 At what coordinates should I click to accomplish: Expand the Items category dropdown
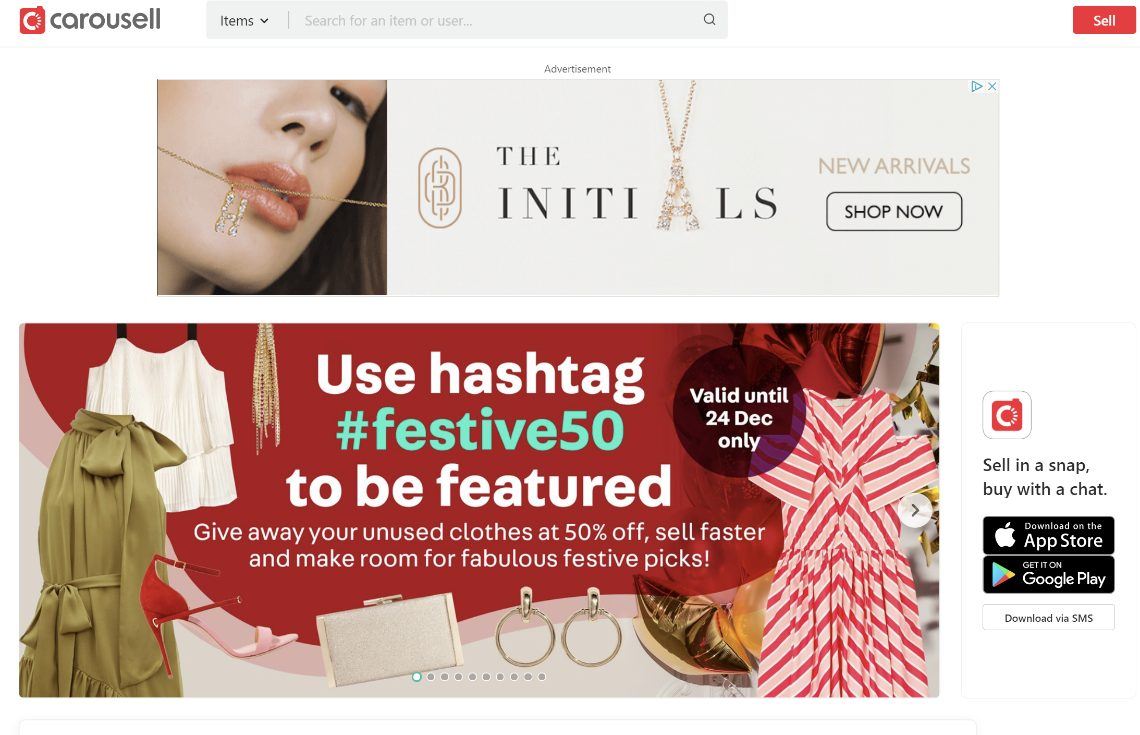244,21
